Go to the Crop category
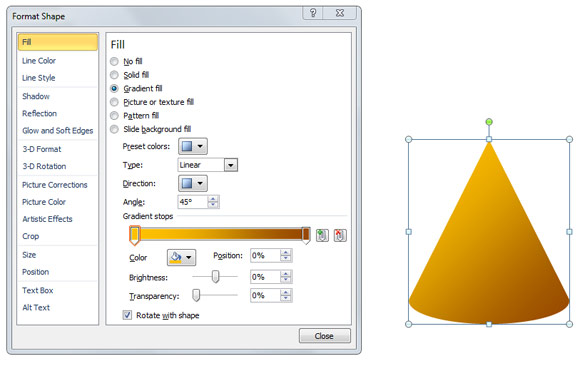This screenshot has width=580, height=366. [30, 236]
